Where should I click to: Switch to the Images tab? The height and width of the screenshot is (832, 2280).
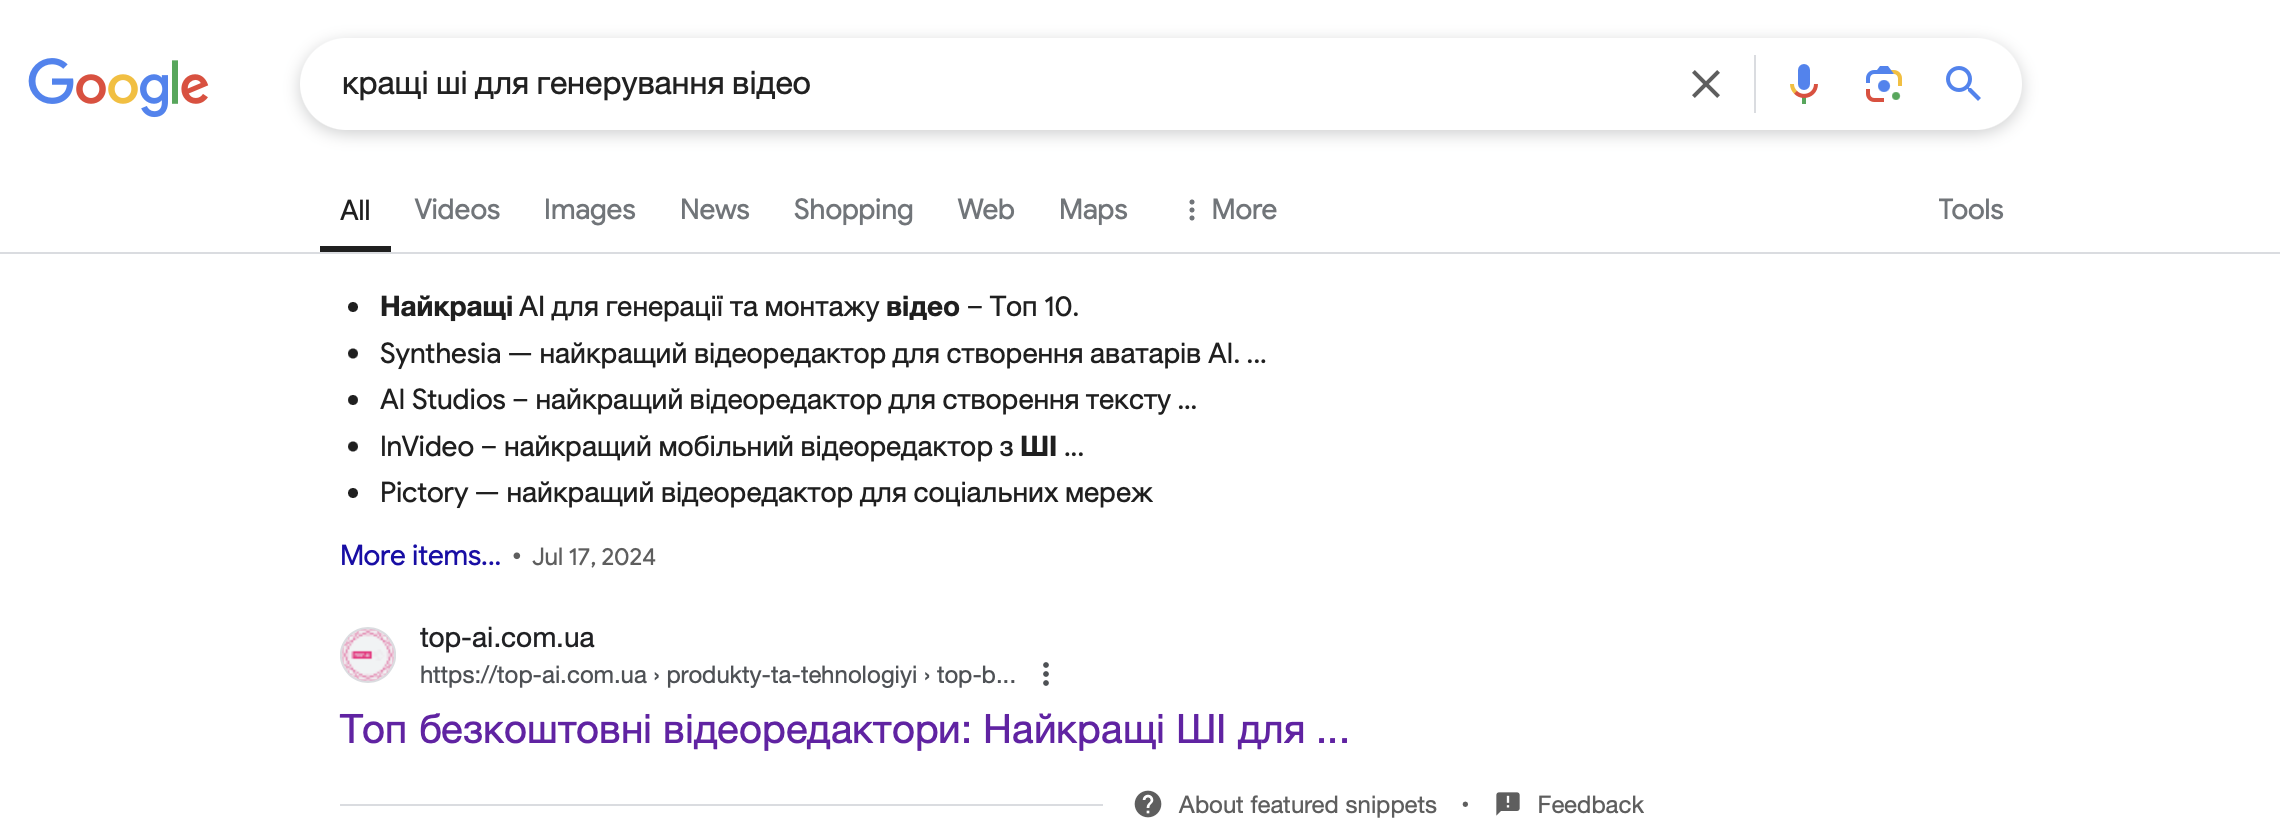click(x=589, y=210)
